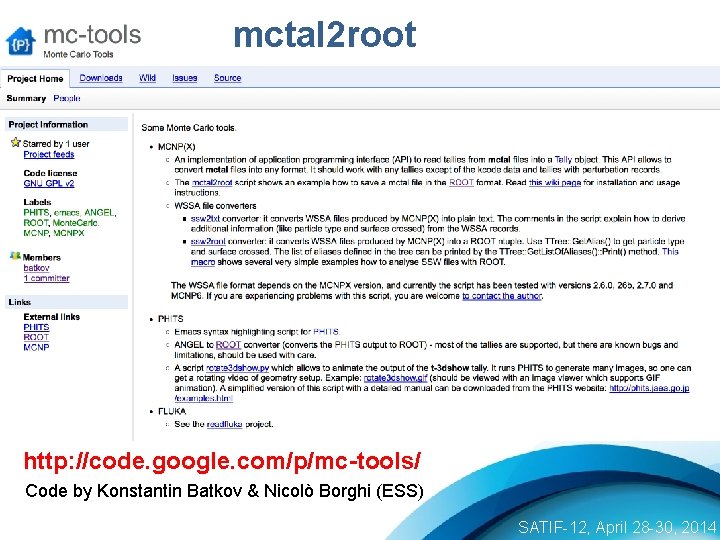Viewport: 720px width, 540px height.
Task: Open the ssw2root converter link
Action: click(x=208, y=241)
